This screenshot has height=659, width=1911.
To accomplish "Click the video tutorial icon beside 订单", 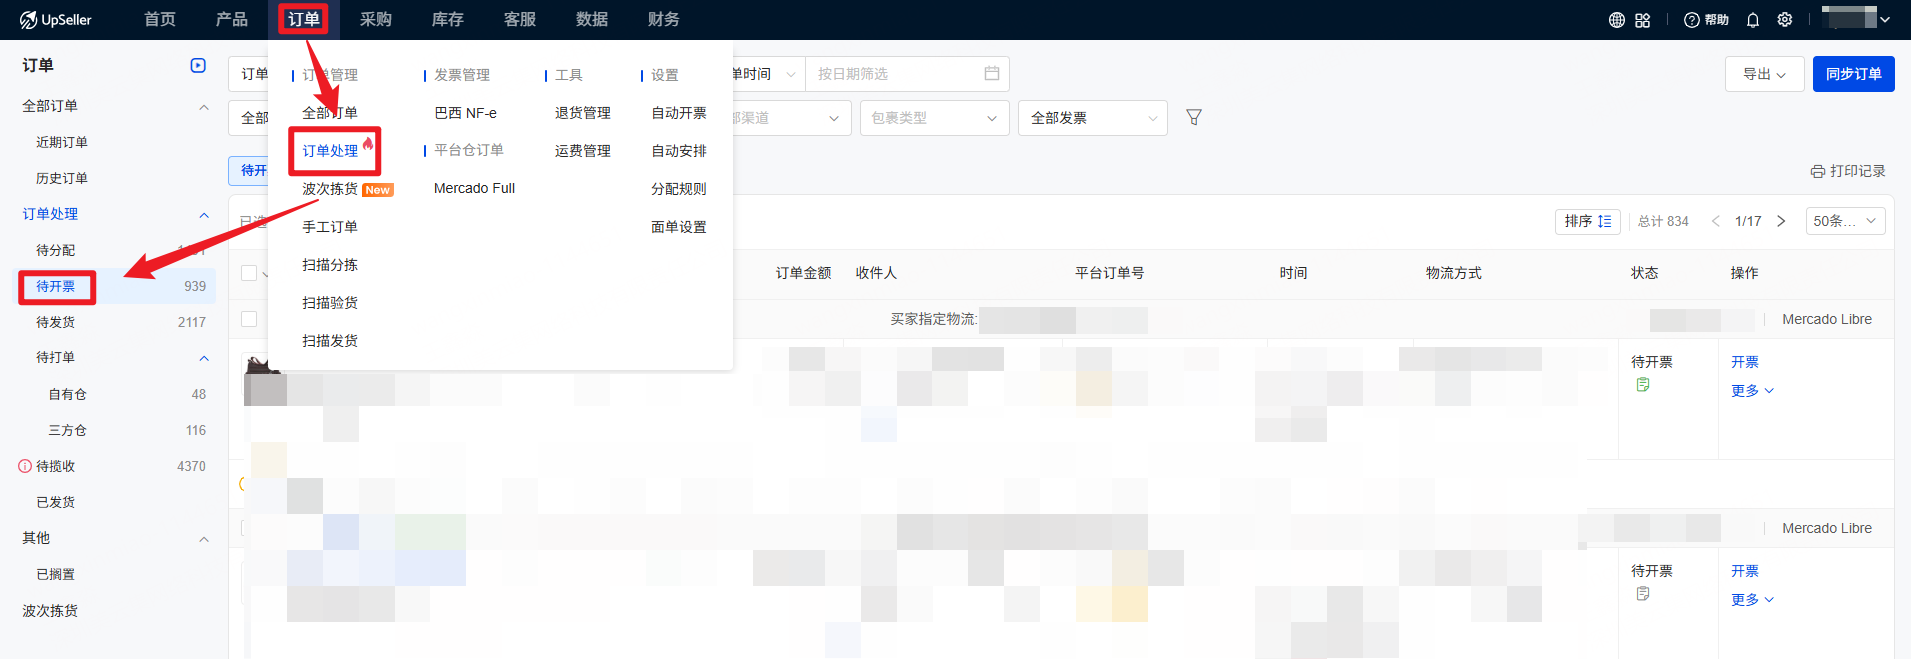I will click(x=198, y=66).
